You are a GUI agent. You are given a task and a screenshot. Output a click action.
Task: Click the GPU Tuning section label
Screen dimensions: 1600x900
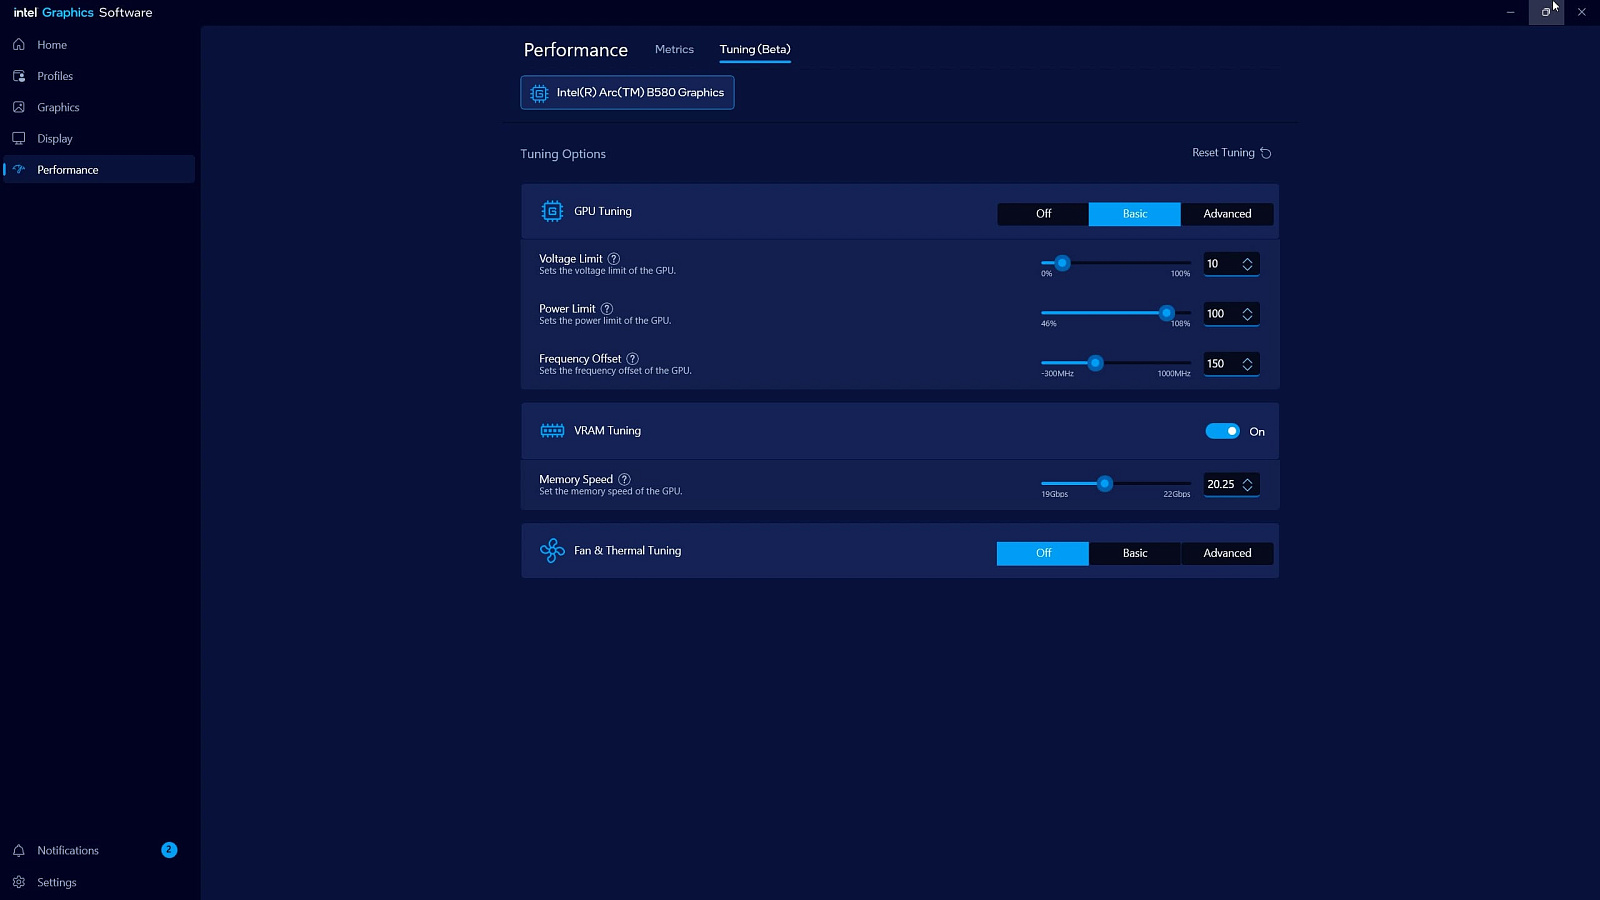tap(603, 211)
